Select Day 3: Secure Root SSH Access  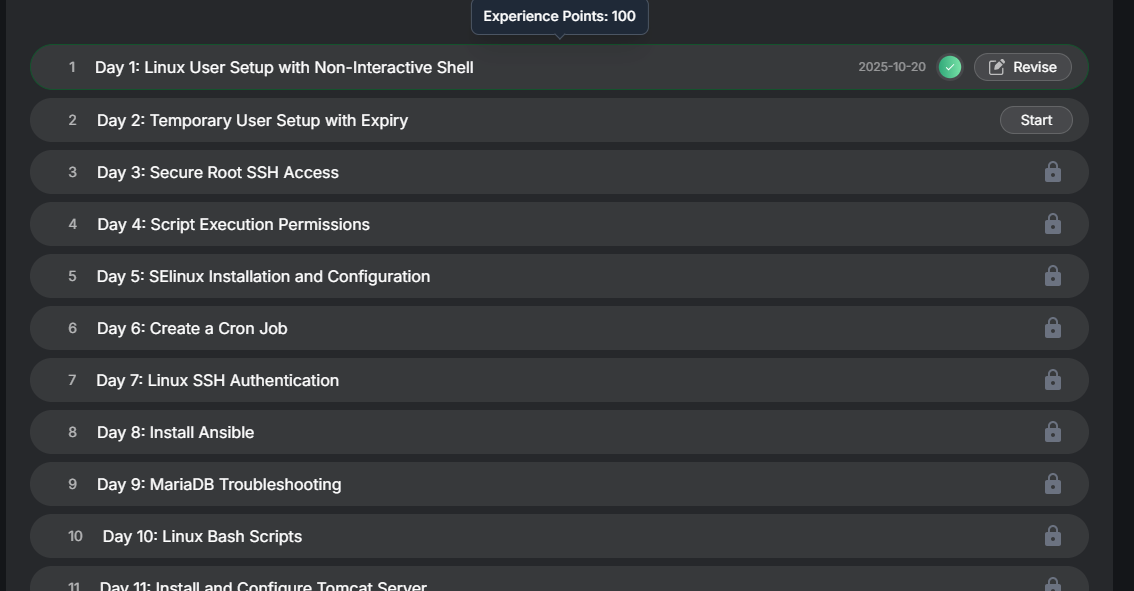218,172
